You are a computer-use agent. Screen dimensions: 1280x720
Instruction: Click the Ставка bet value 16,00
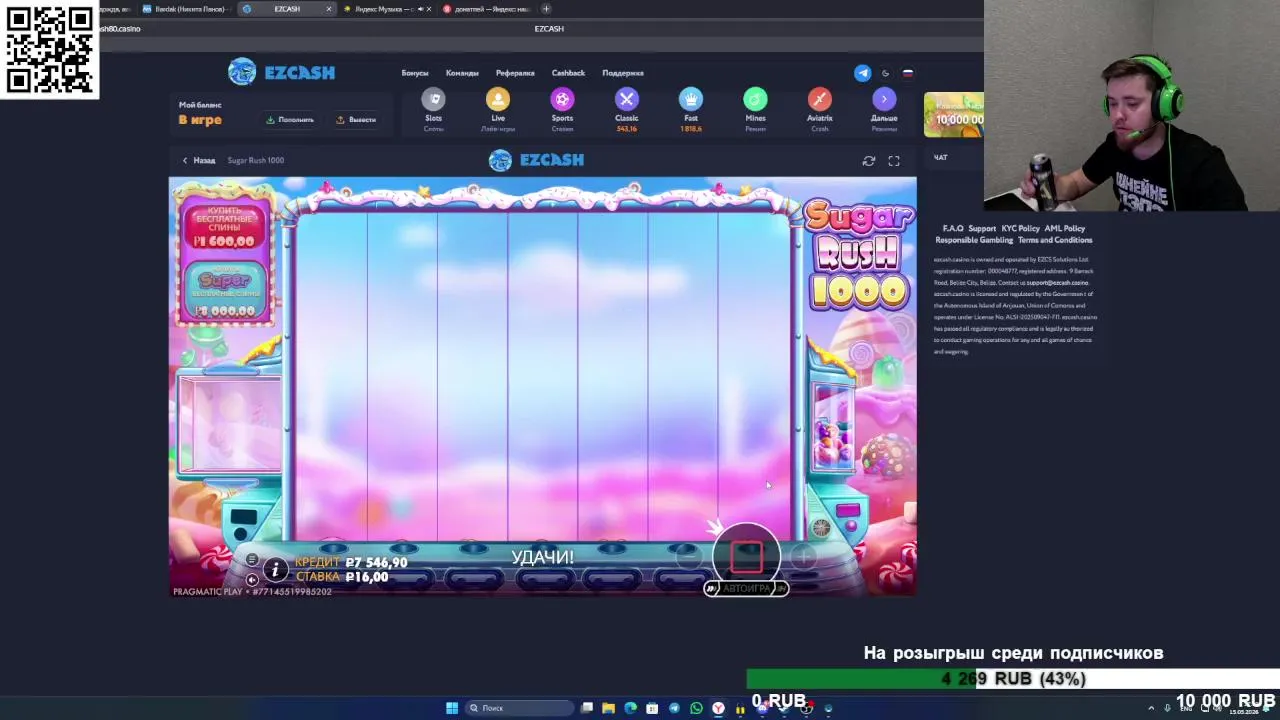pyautogui.click(x=366, y=577)
